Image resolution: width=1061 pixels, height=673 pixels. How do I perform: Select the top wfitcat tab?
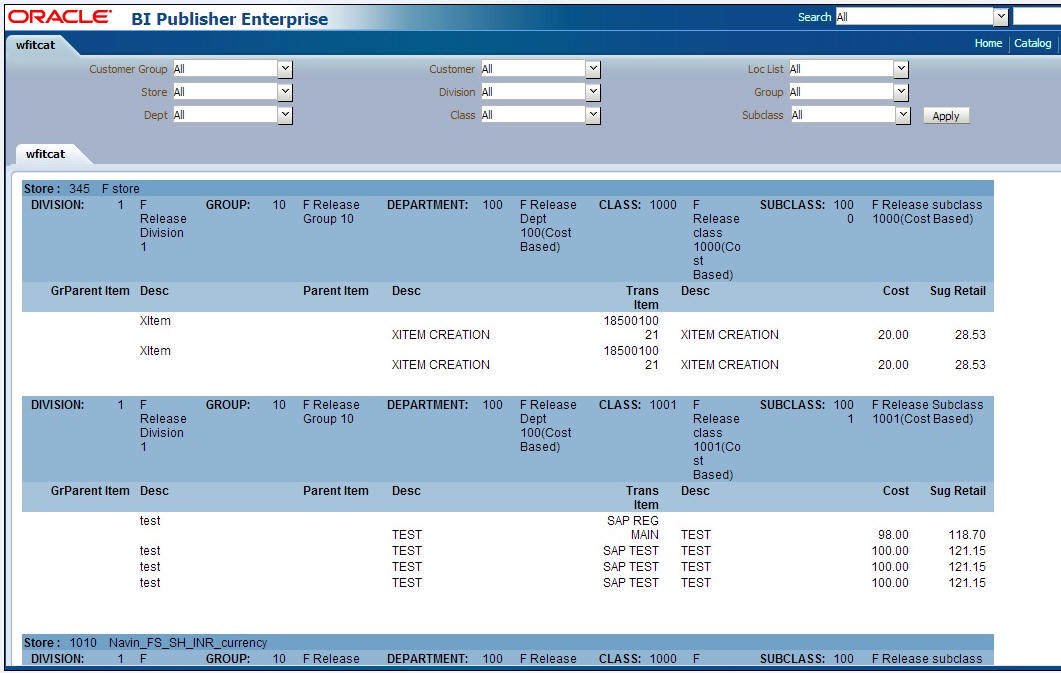(35, 45)
